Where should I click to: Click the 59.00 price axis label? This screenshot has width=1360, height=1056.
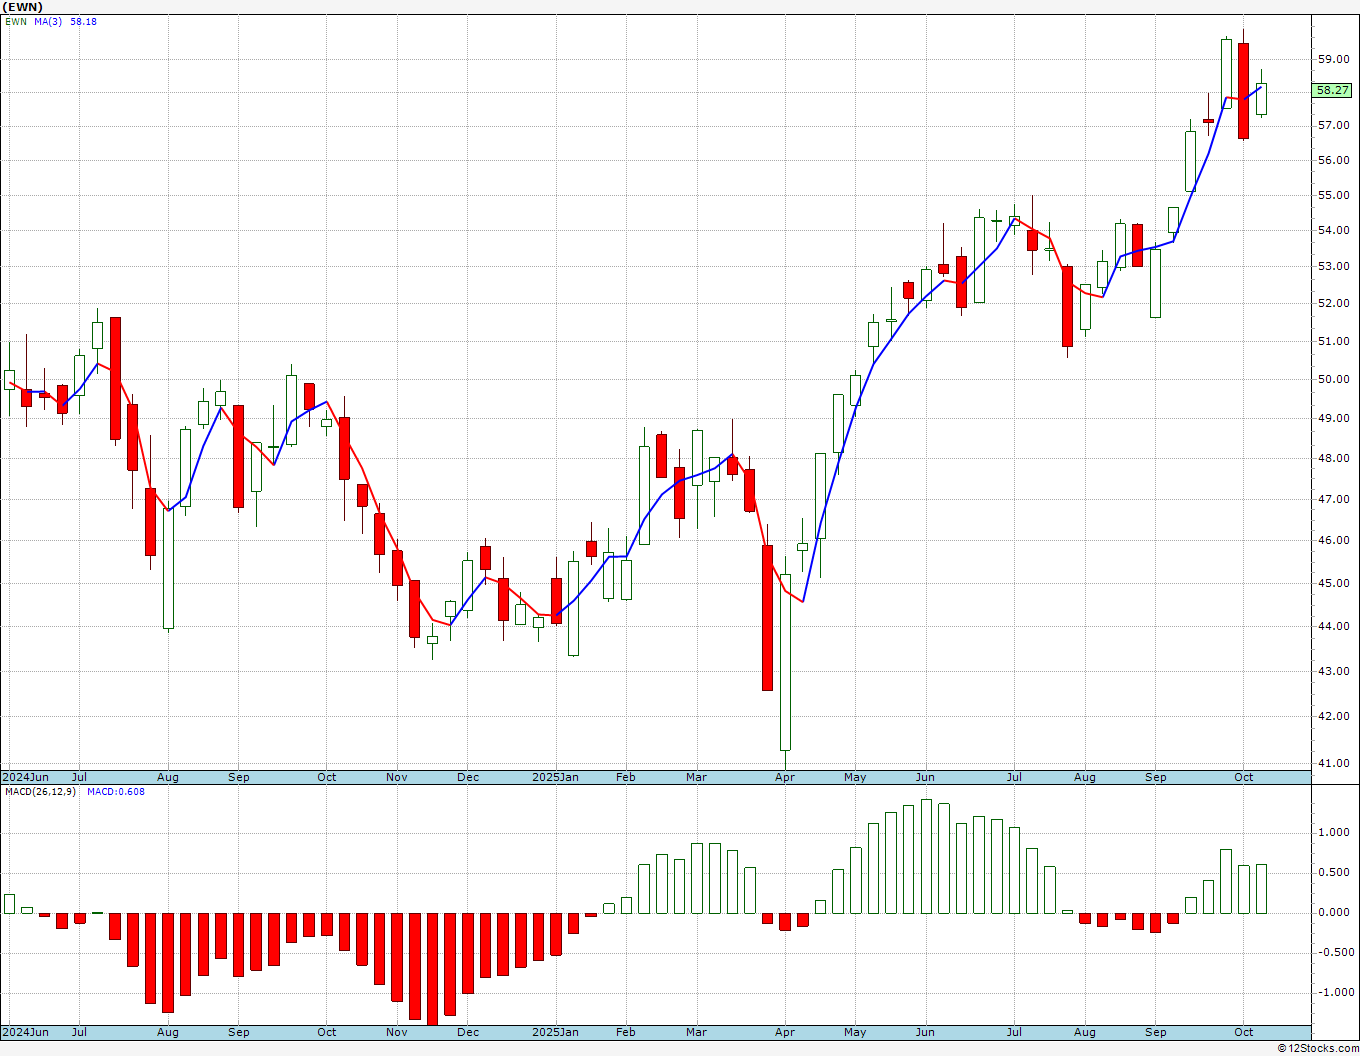[x=1334, y=60]
